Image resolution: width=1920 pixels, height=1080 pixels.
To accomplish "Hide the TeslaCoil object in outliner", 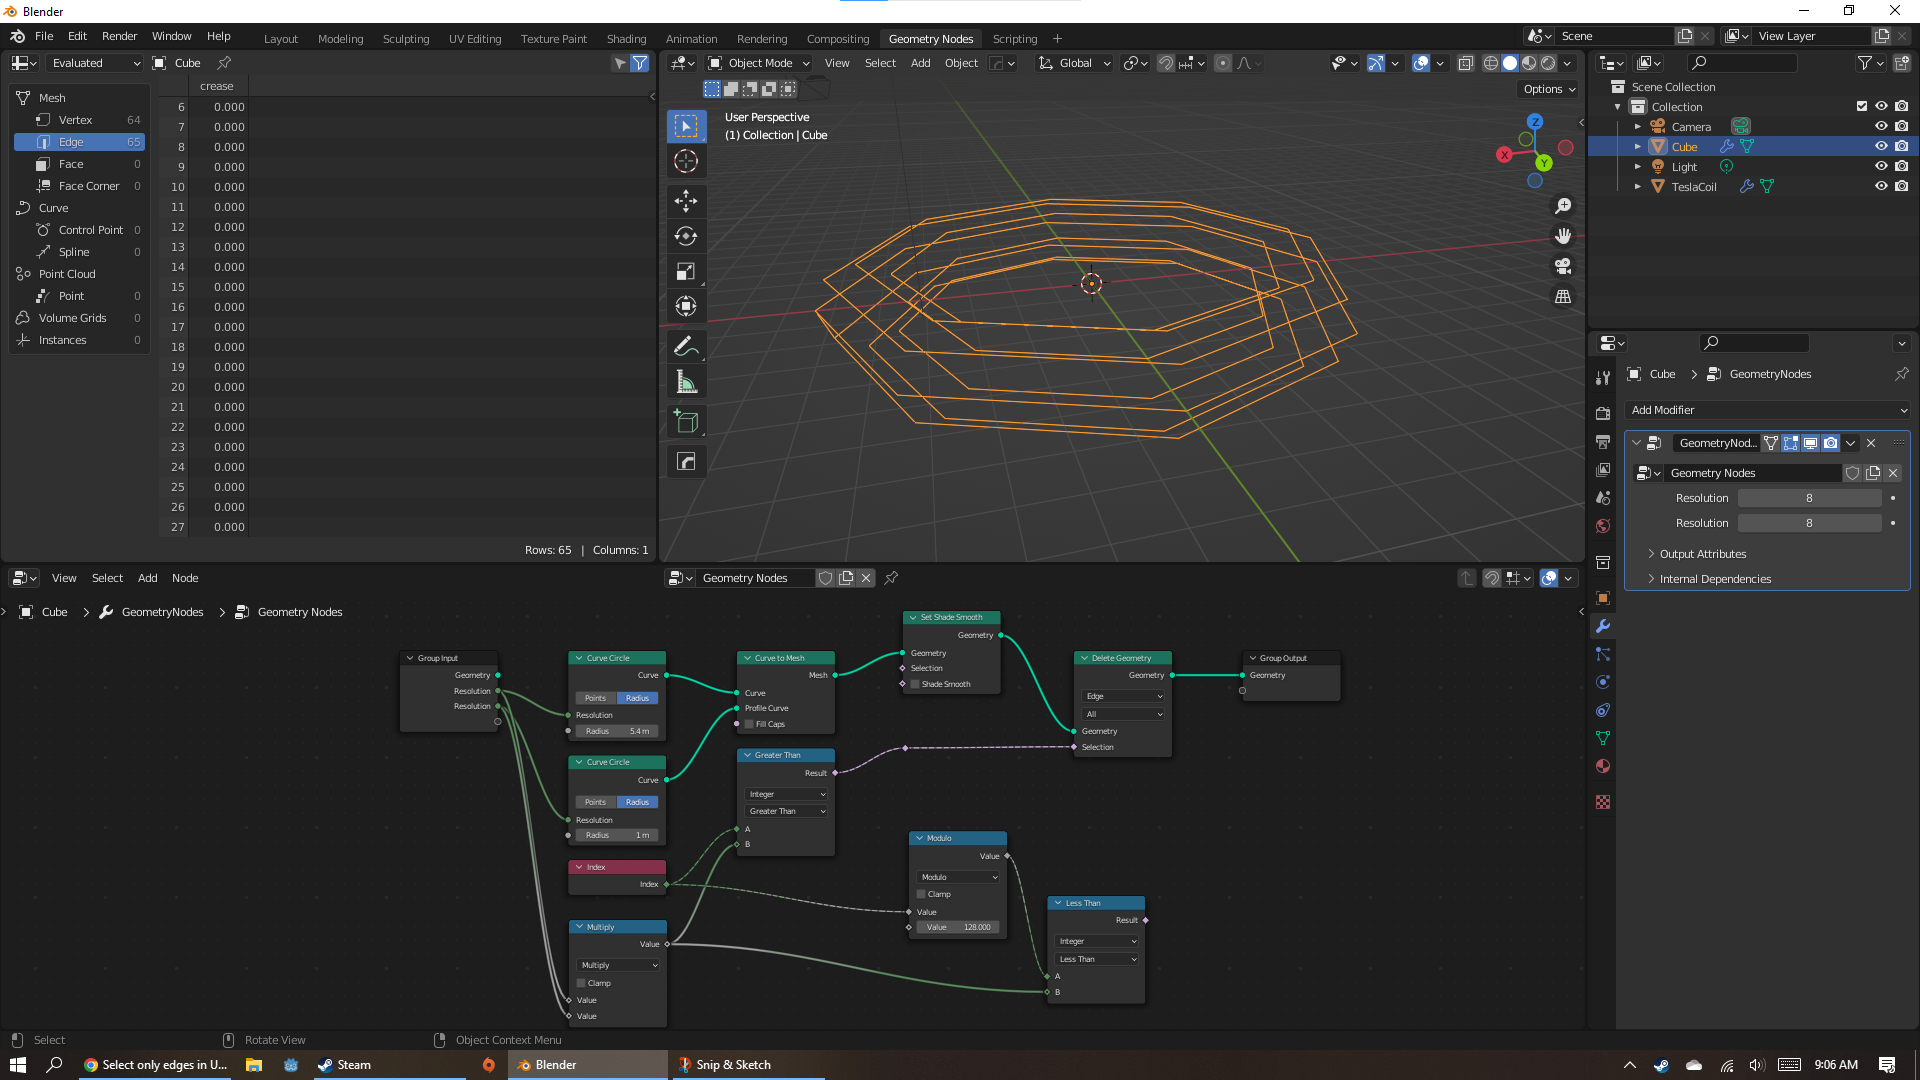I will tap(1881, 186).
